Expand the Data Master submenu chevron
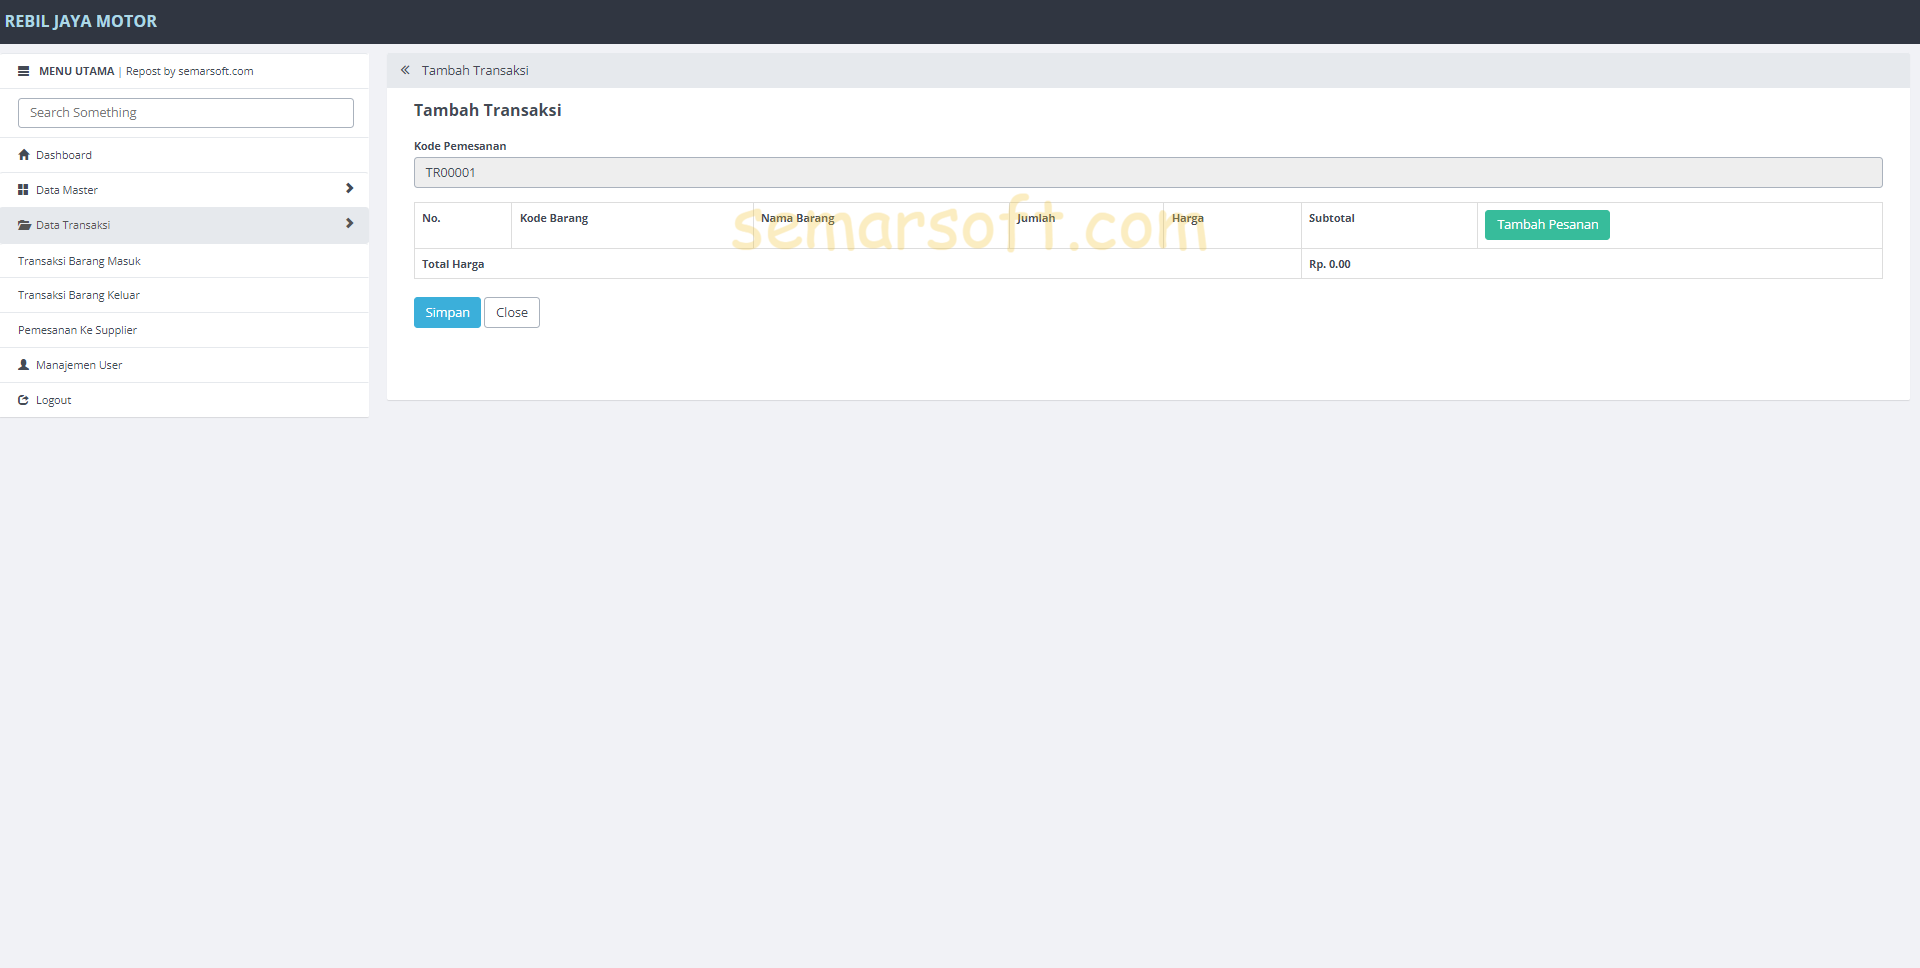The width and height of the screenshot is (1920, 968). (x=349, y=188)
